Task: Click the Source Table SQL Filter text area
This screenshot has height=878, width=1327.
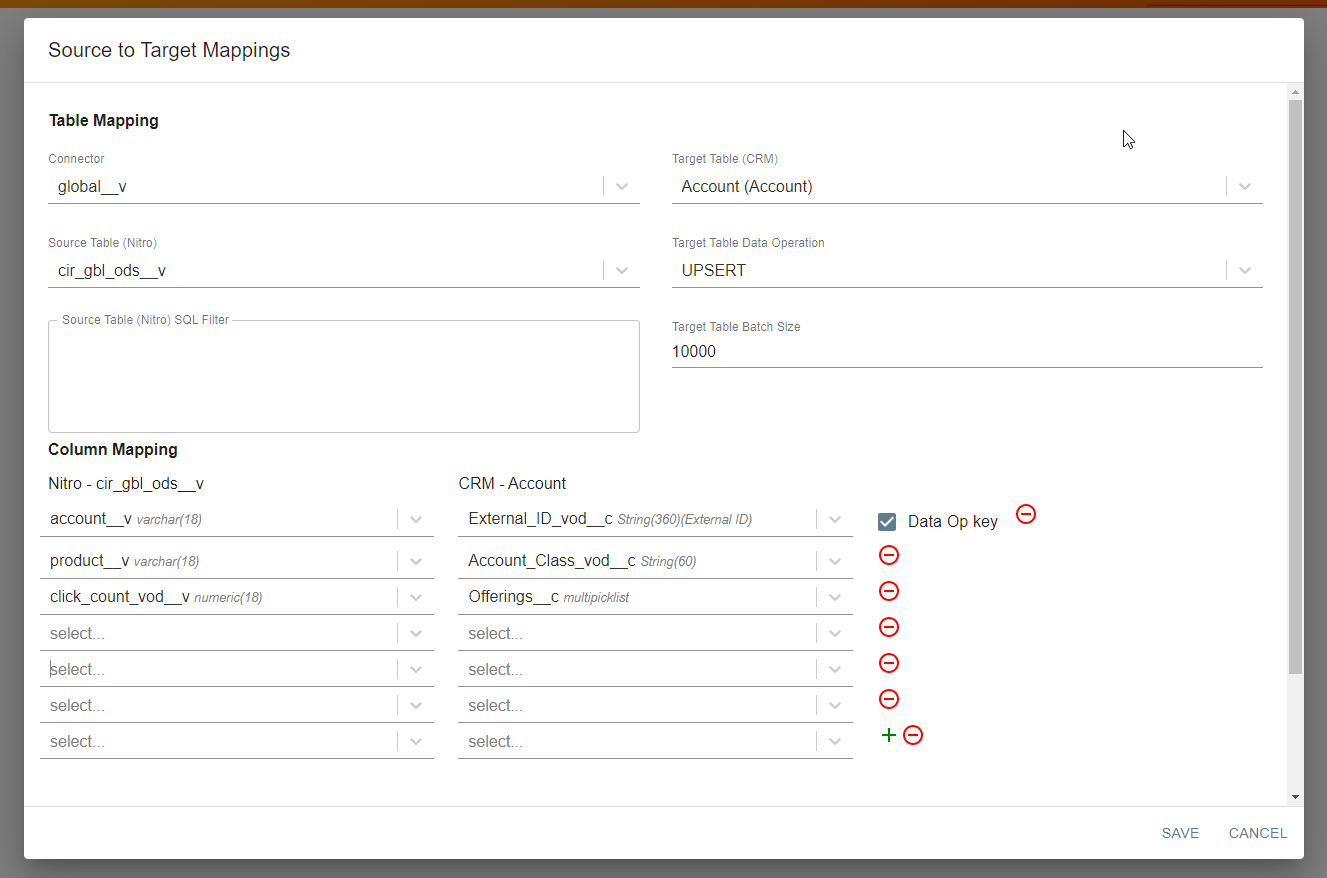Action: point(343,378)
